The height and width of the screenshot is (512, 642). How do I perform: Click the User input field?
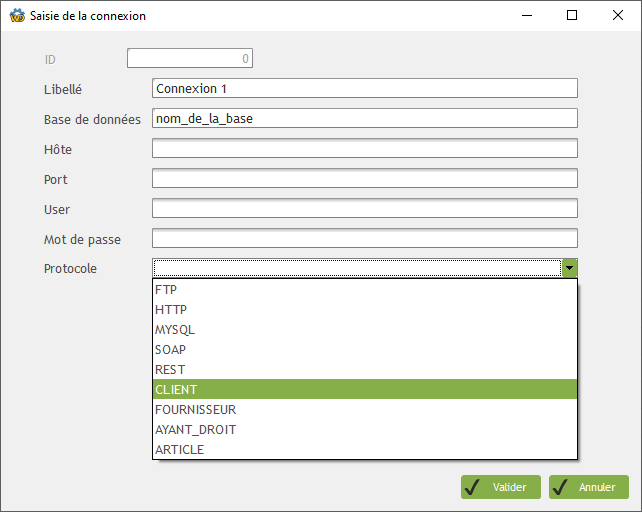365,208
